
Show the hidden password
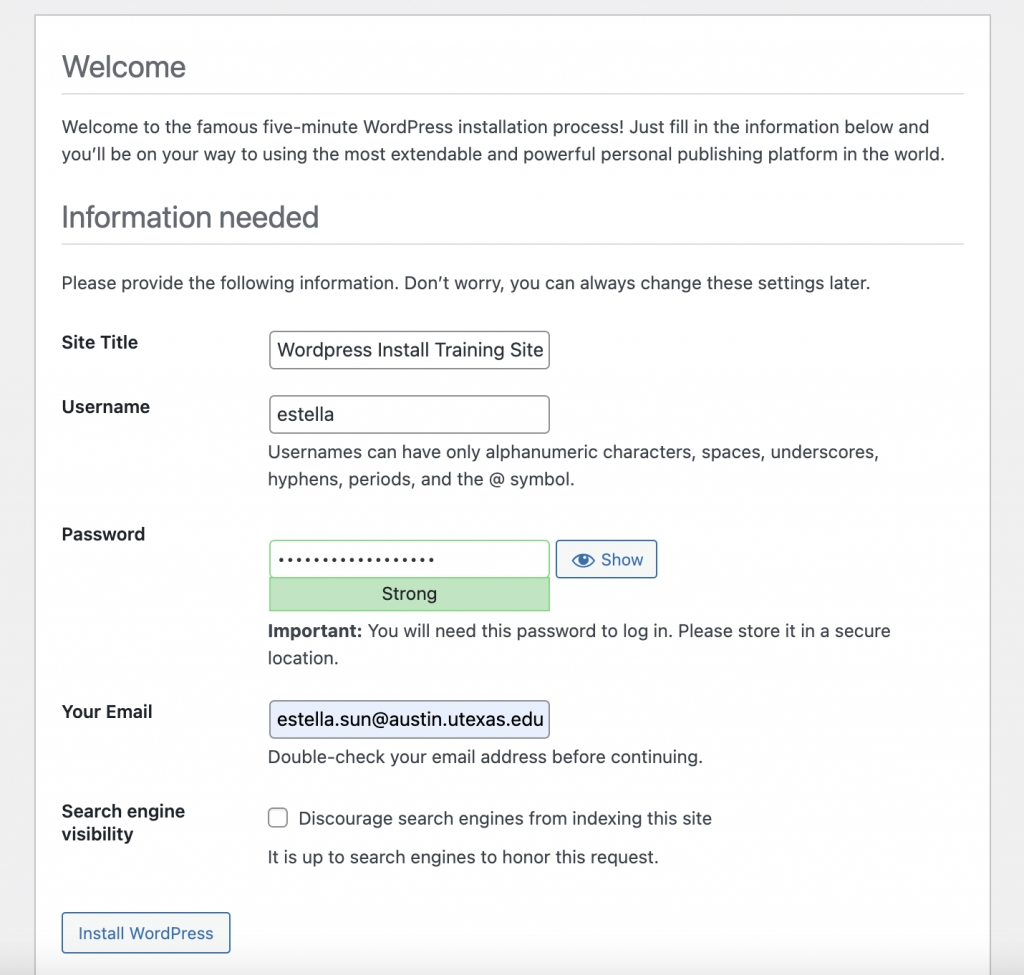click(x=606, y=559)
